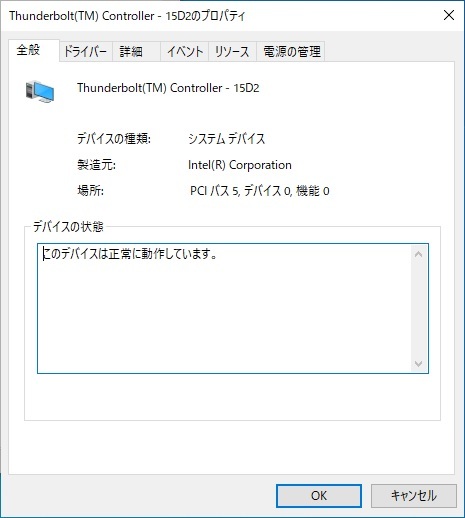Click the computer device icon
This screenshot has height=518, width=465.
click(x=40, y=91)
